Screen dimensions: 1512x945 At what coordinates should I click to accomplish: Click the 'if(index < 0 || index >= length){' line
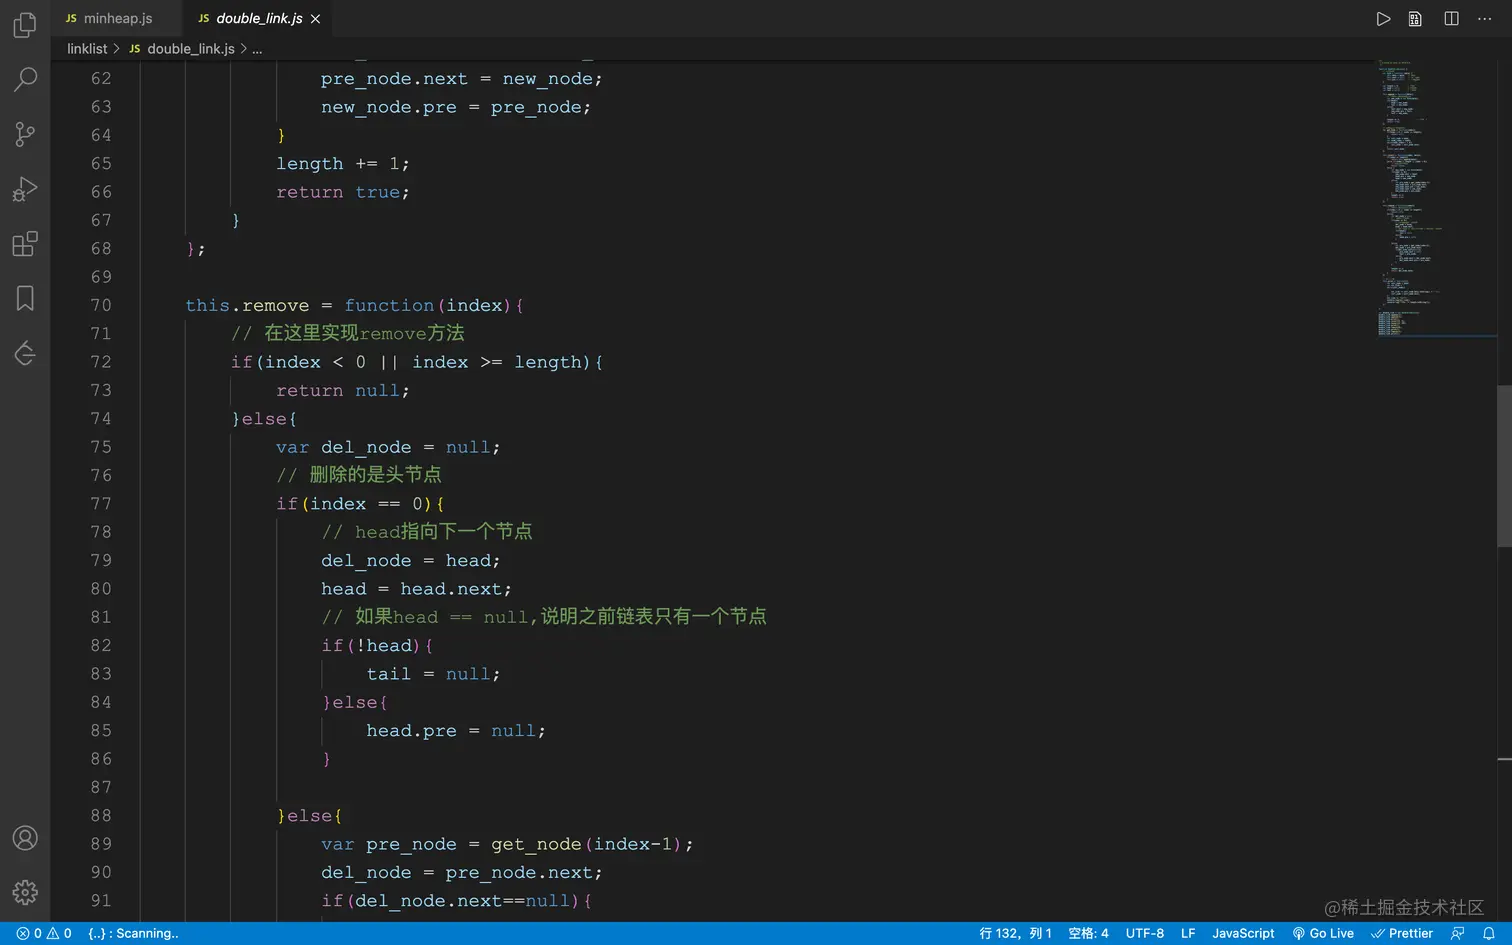(417, 362)
